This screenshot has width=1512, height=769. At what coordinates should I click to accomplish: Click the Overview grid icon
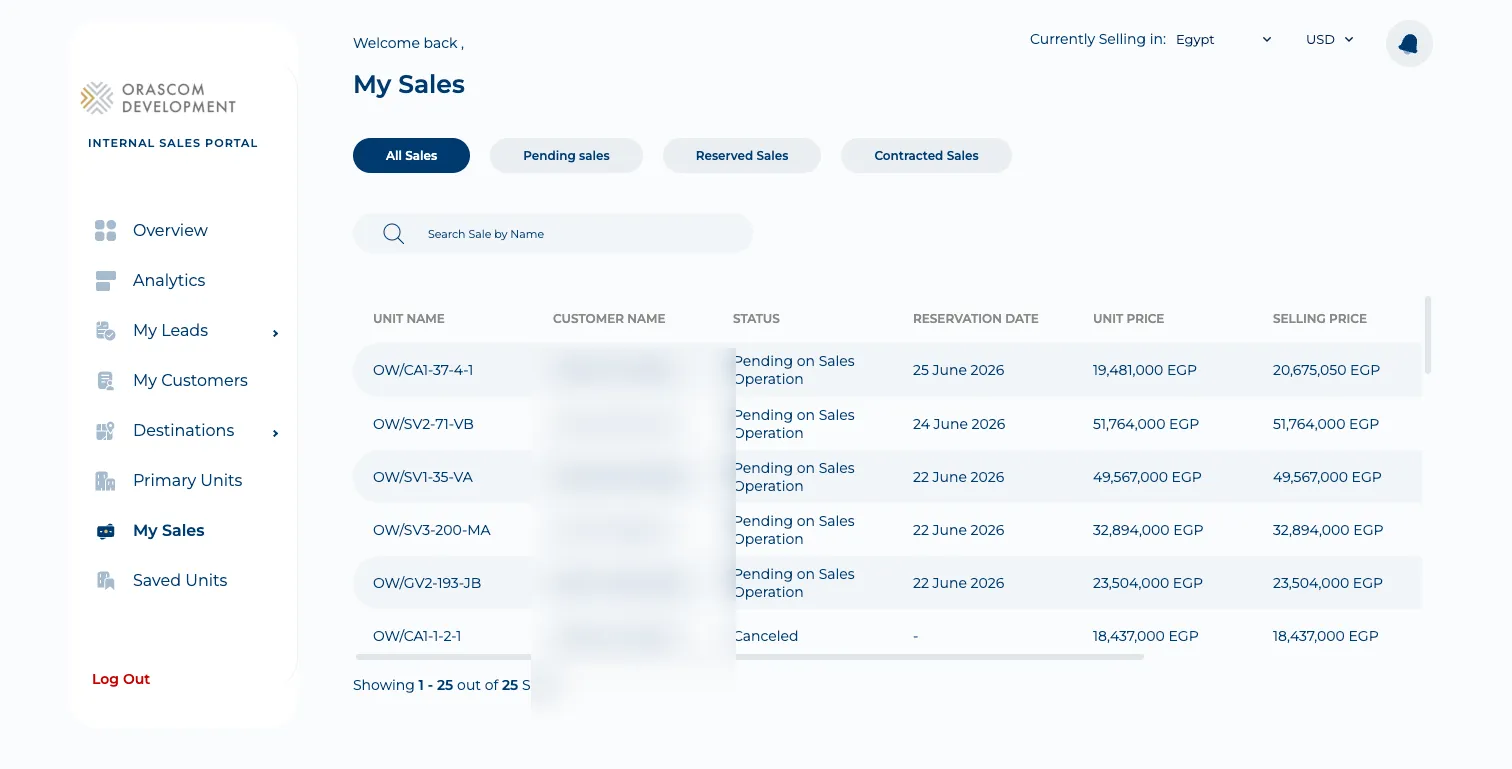pyautogui.click(x=106, y=231)
